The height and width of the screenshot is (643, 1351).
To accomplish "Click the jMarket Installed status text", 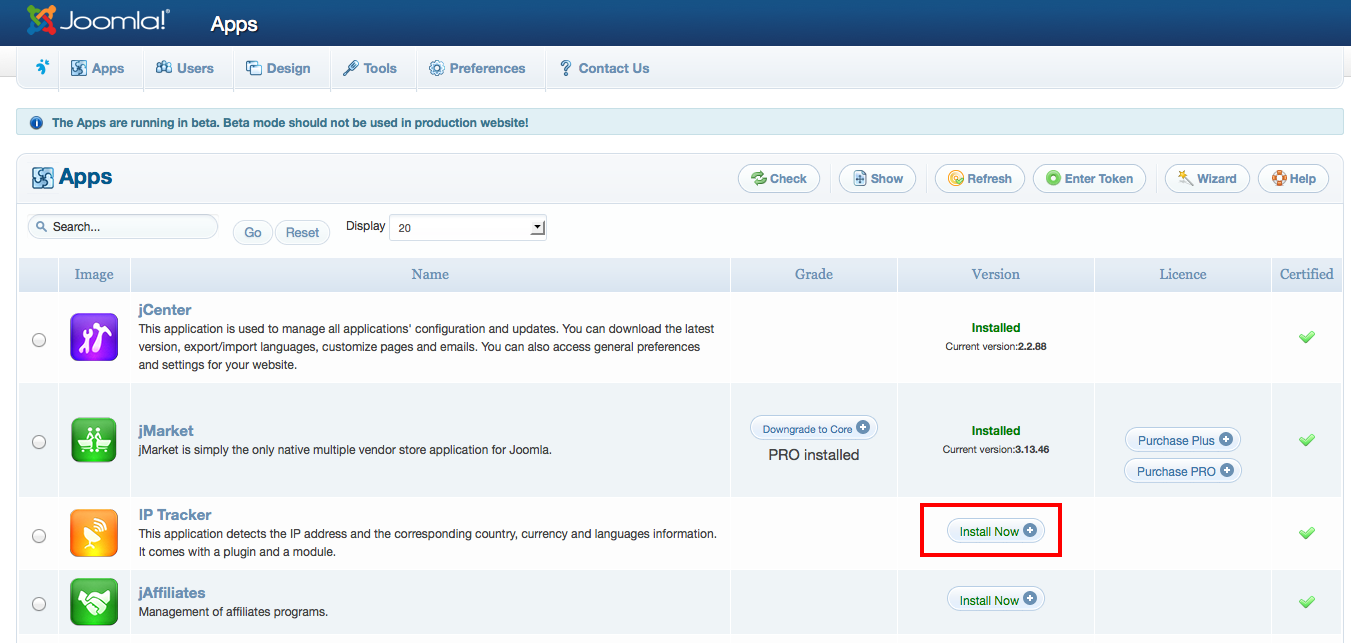I will point(996,431).
